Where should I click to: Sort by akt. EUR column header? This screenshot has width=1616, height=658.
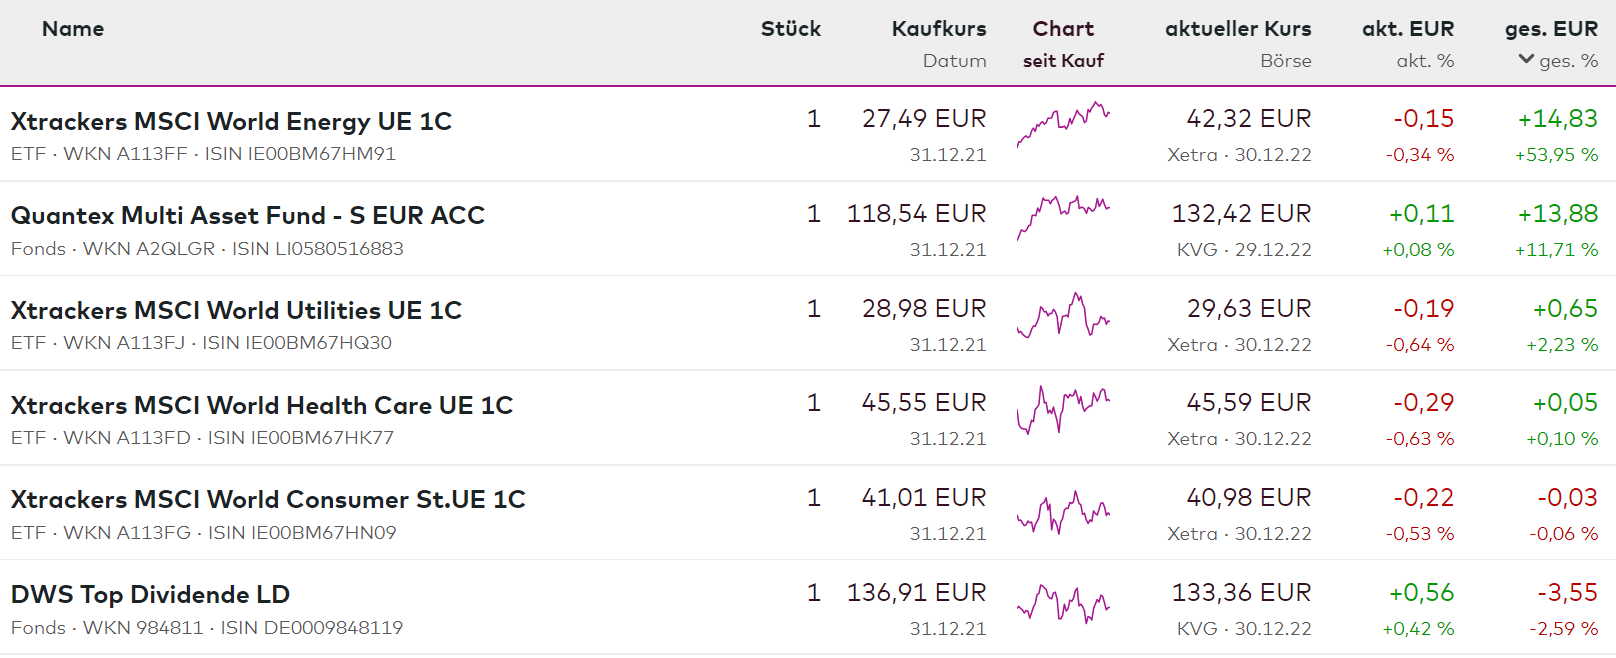point(1407,29)
